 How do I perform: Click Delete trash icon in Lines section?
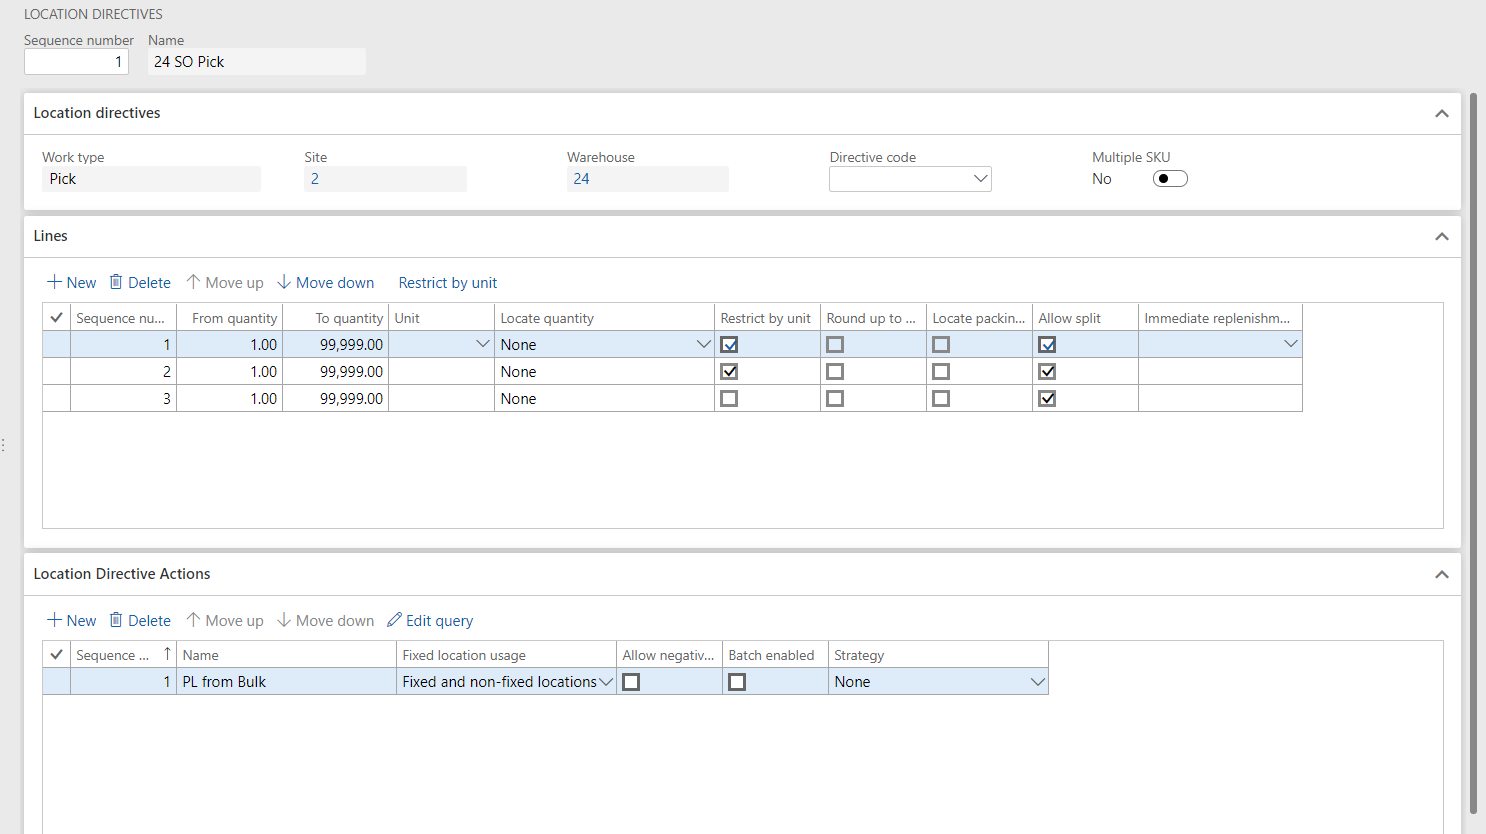pyautogui.click(x=116, y=283)
